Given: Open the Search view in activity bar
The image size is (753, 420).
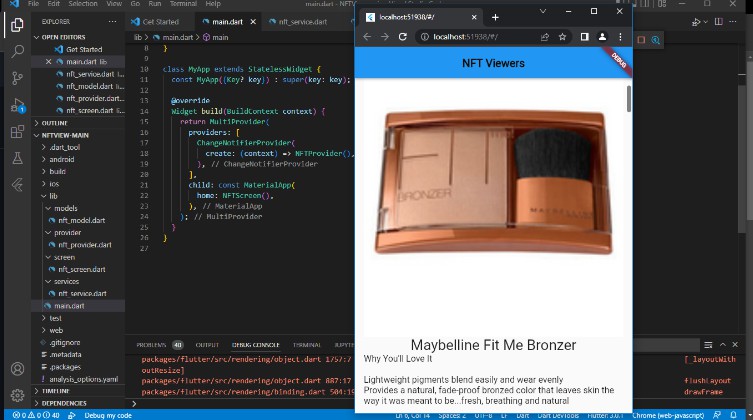Looking at the screenshot, I should (17, 51).
